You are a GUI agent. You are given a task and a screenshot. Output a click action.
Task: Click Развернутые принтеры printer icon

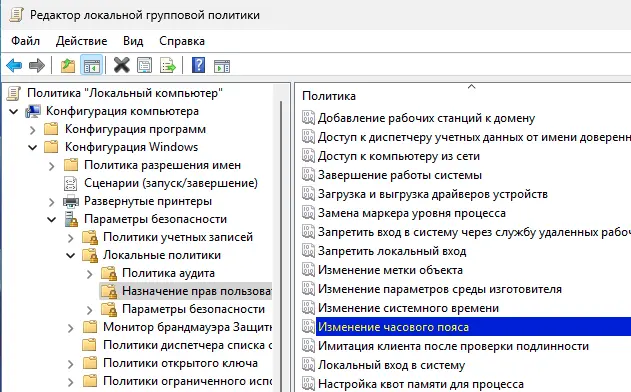[x=71, y=201]
